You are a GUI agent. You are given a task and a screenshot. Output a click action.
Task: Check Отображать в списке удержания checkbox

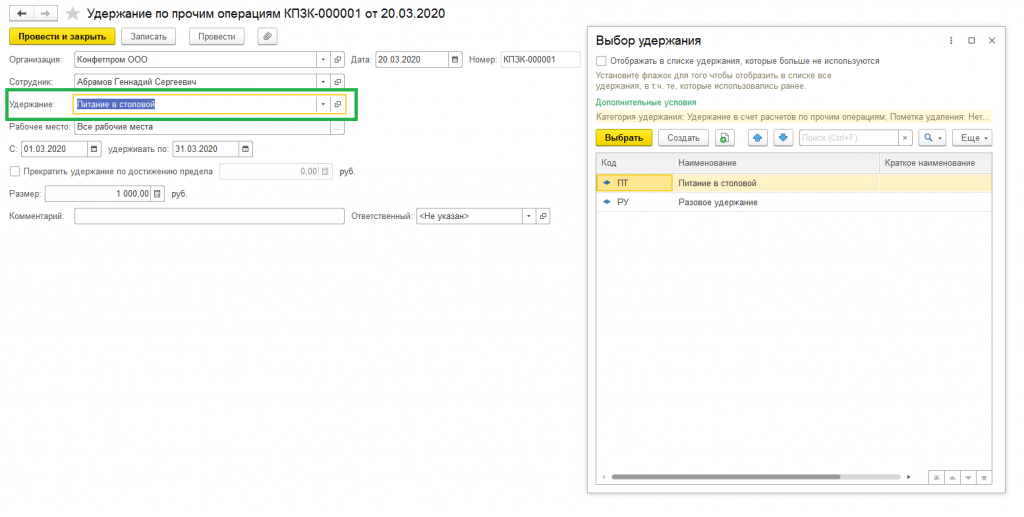[601, 61]
